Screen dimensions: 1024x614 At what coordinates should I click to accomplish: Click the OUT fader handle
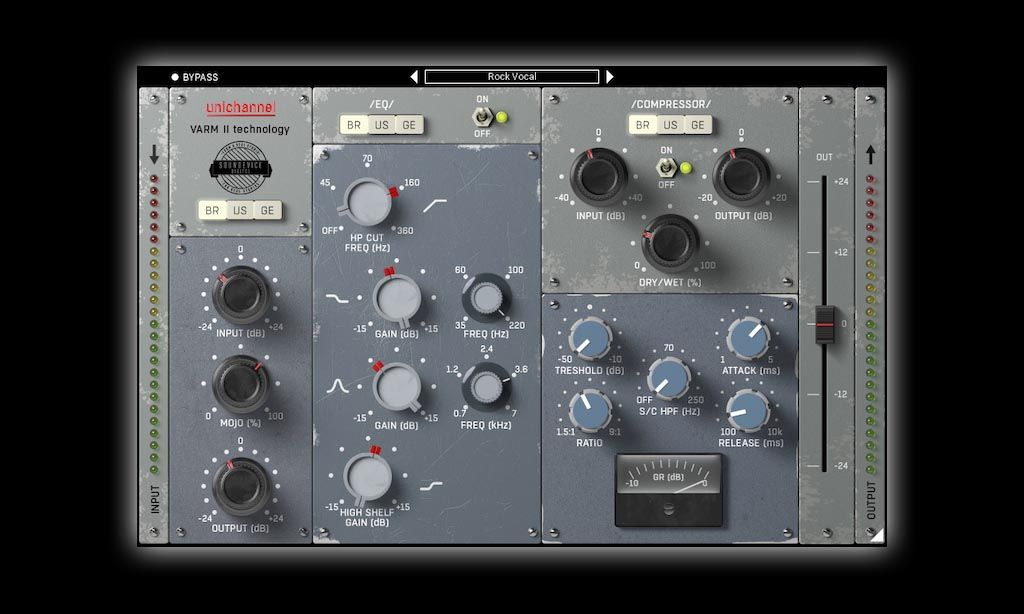[x=825, y=324]
